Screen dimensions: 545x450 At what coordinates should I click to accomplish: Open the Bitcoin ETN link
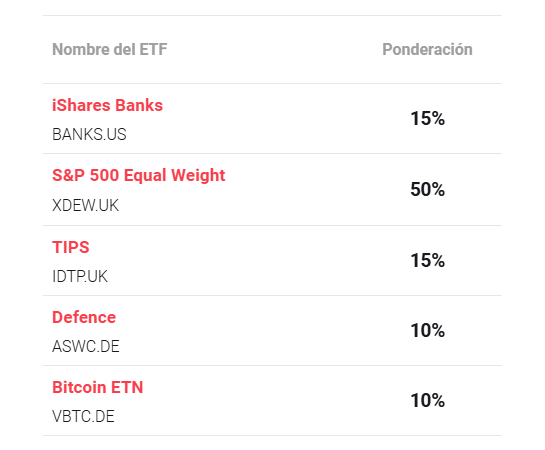(98, 387)
